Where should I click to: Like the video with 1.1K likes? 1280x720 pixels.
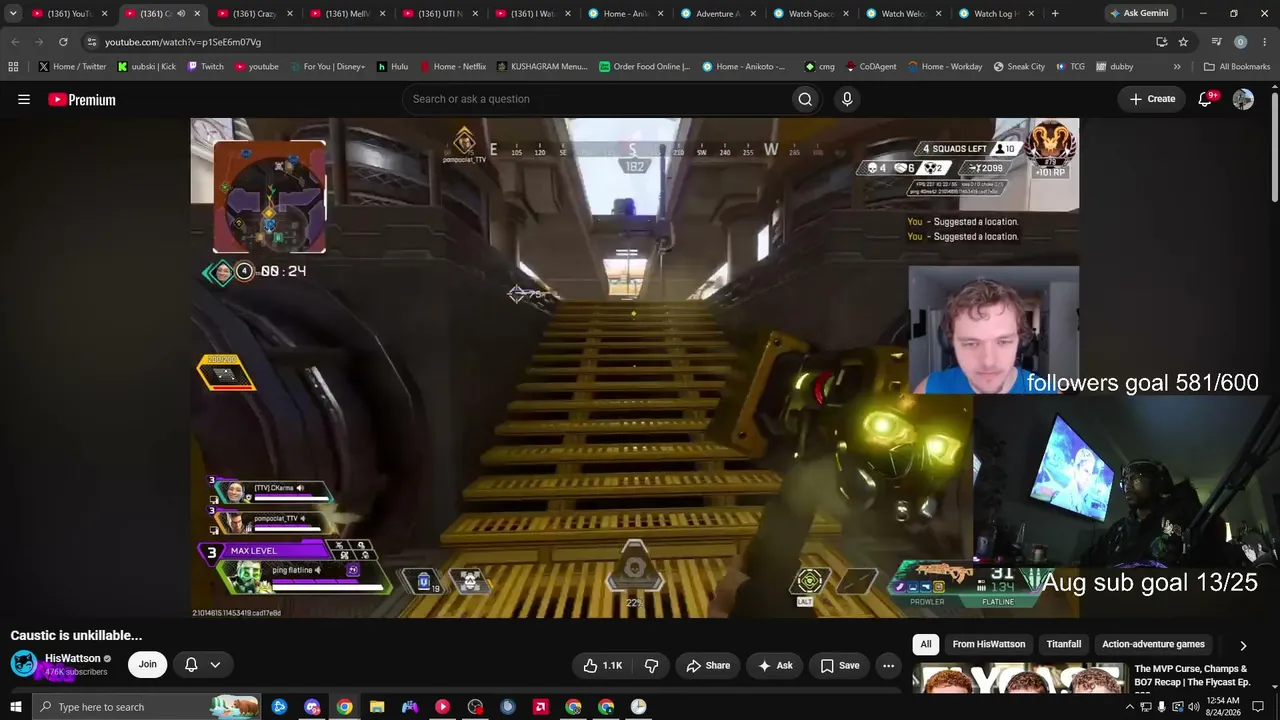click(x=602, y=665)
